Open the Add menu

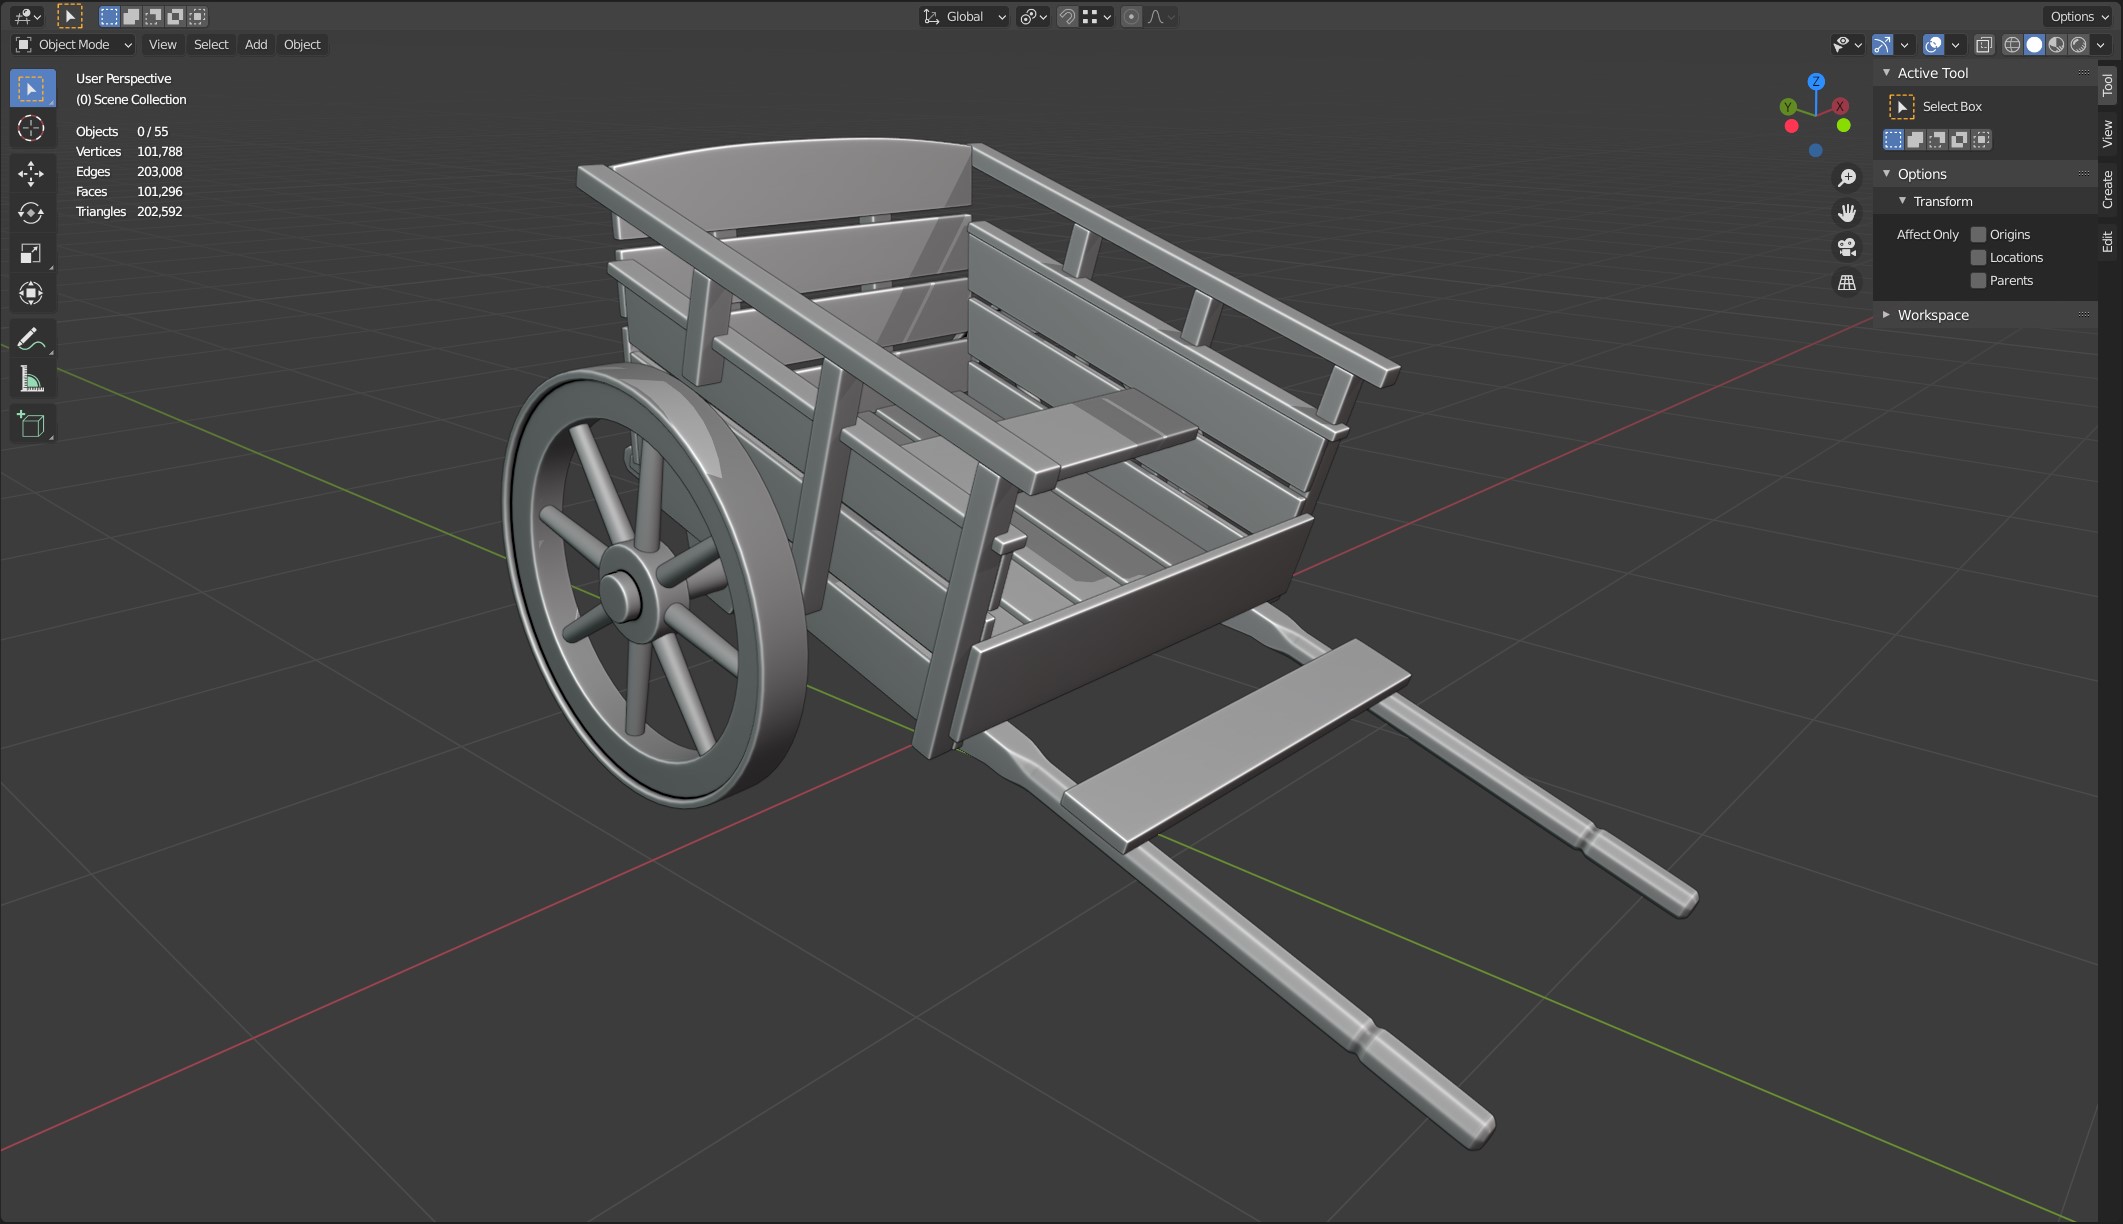[x=256, y=45]
